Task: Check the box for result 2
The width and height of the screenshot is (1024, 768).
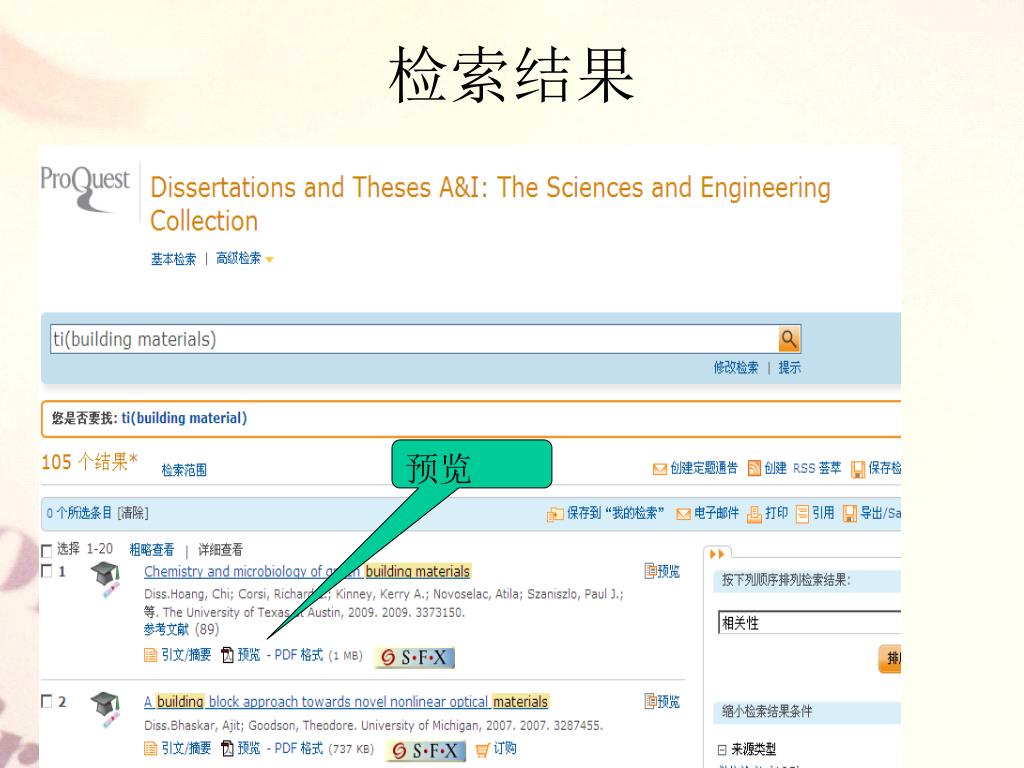Action: coord(46,701)
